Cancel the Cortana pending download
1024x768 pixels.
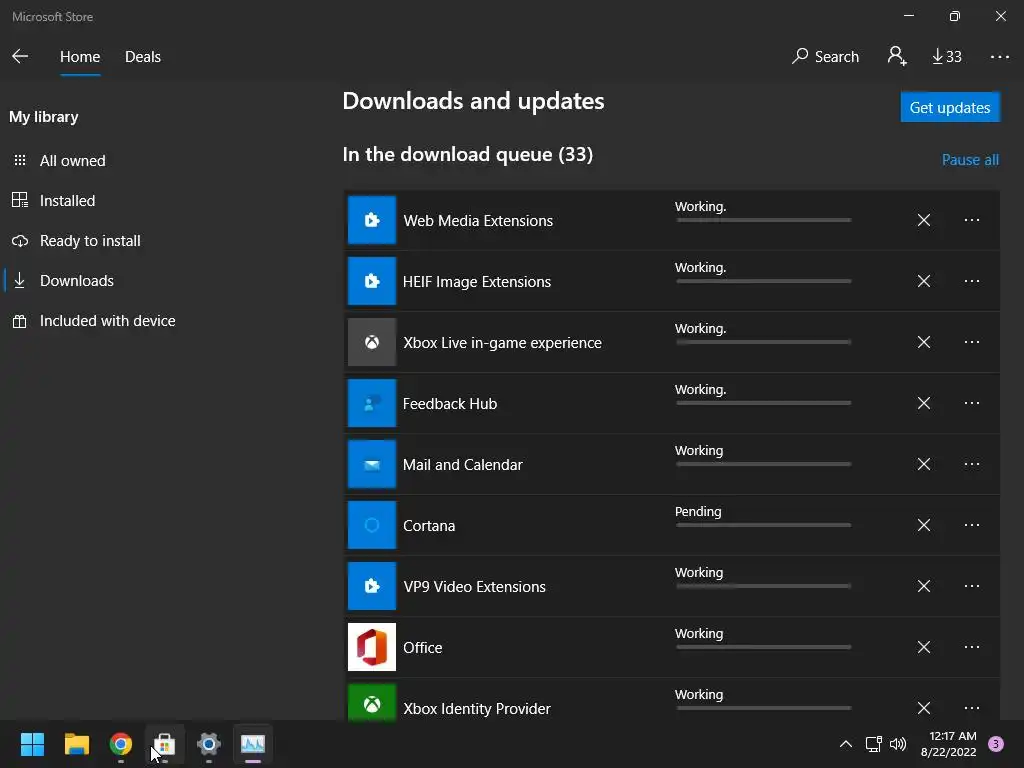pyautogui.click(x=923, y=525)
